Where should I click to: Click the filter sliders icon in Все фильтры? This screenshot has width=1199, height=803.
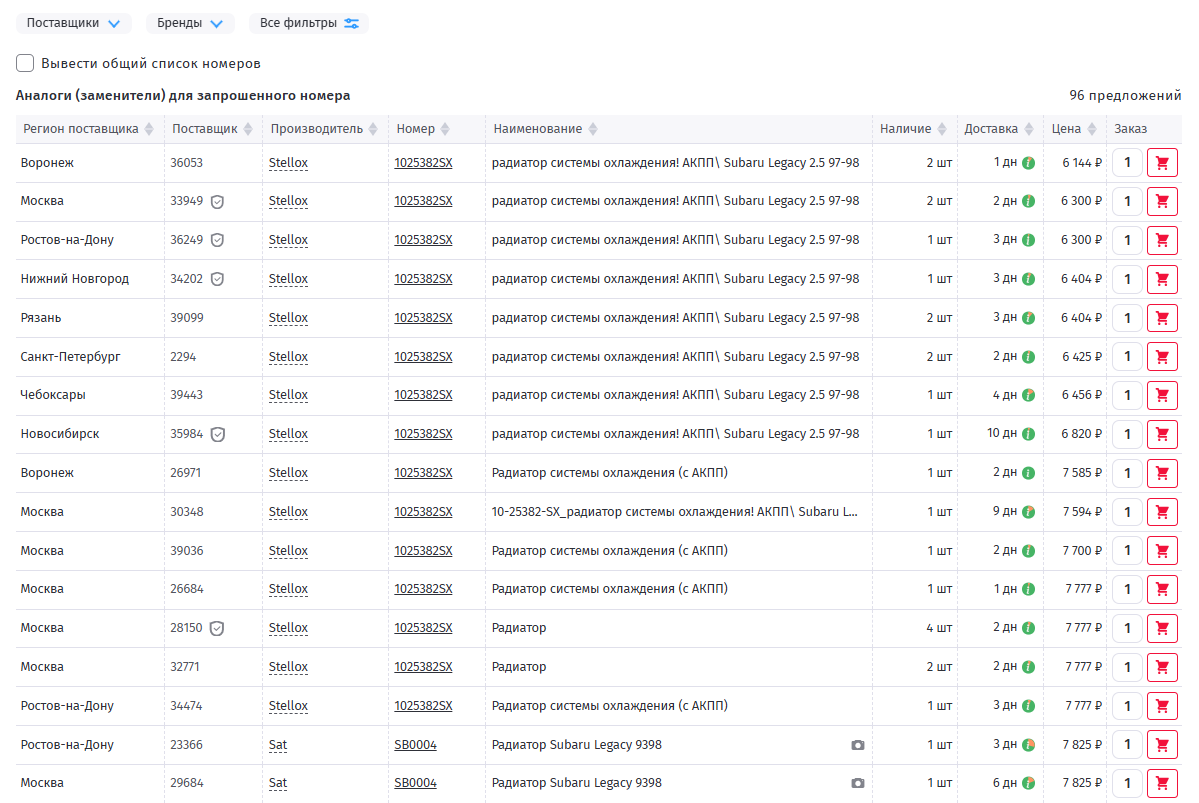point(351,23)
